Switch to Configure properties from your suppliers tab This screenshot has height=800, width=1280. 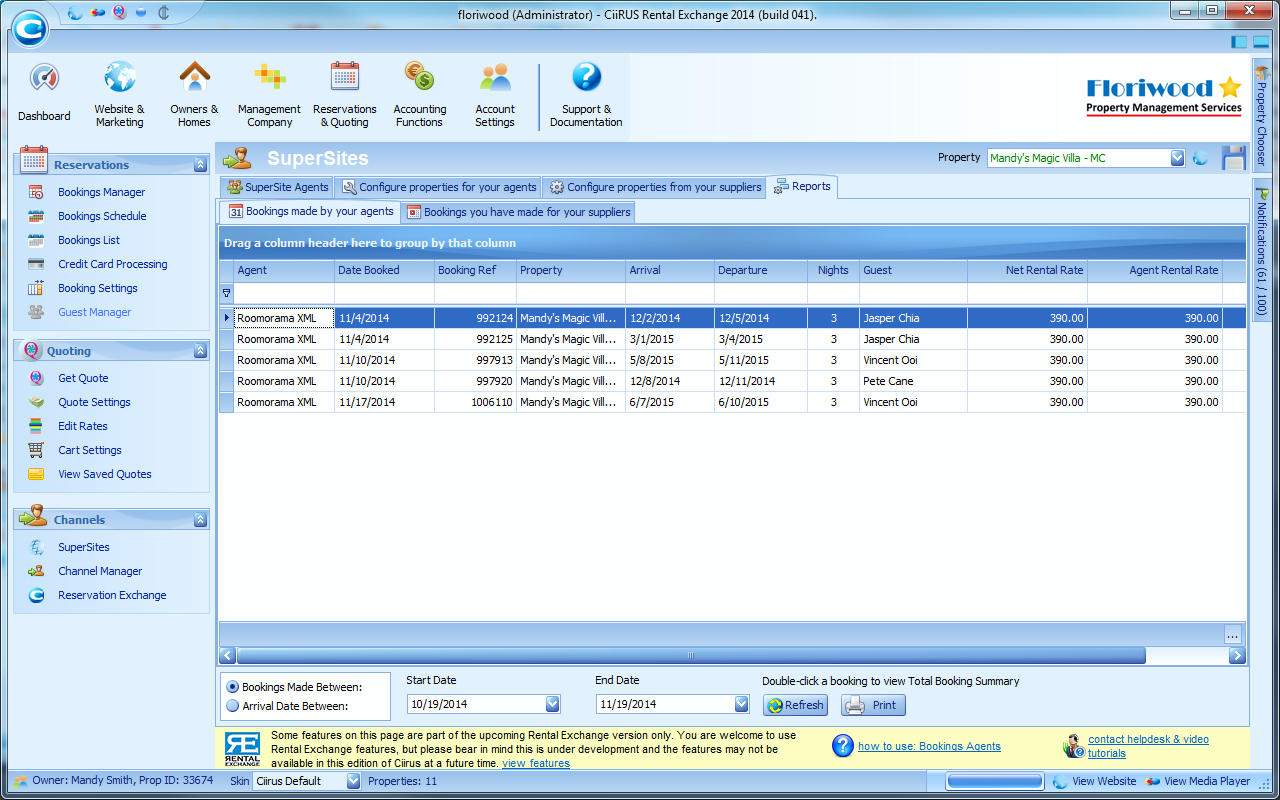(x=655, y=187)
